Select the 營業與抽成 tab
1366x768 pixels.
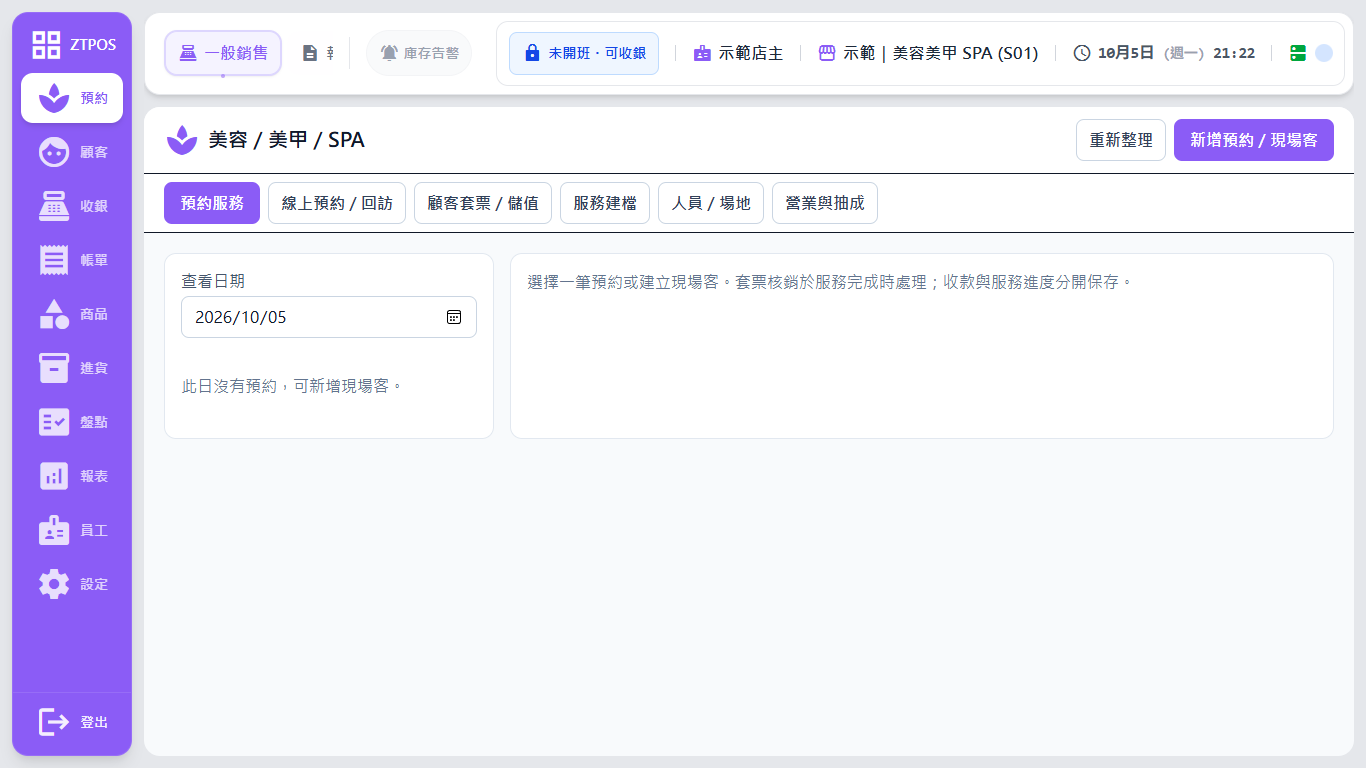coord(825,203)
